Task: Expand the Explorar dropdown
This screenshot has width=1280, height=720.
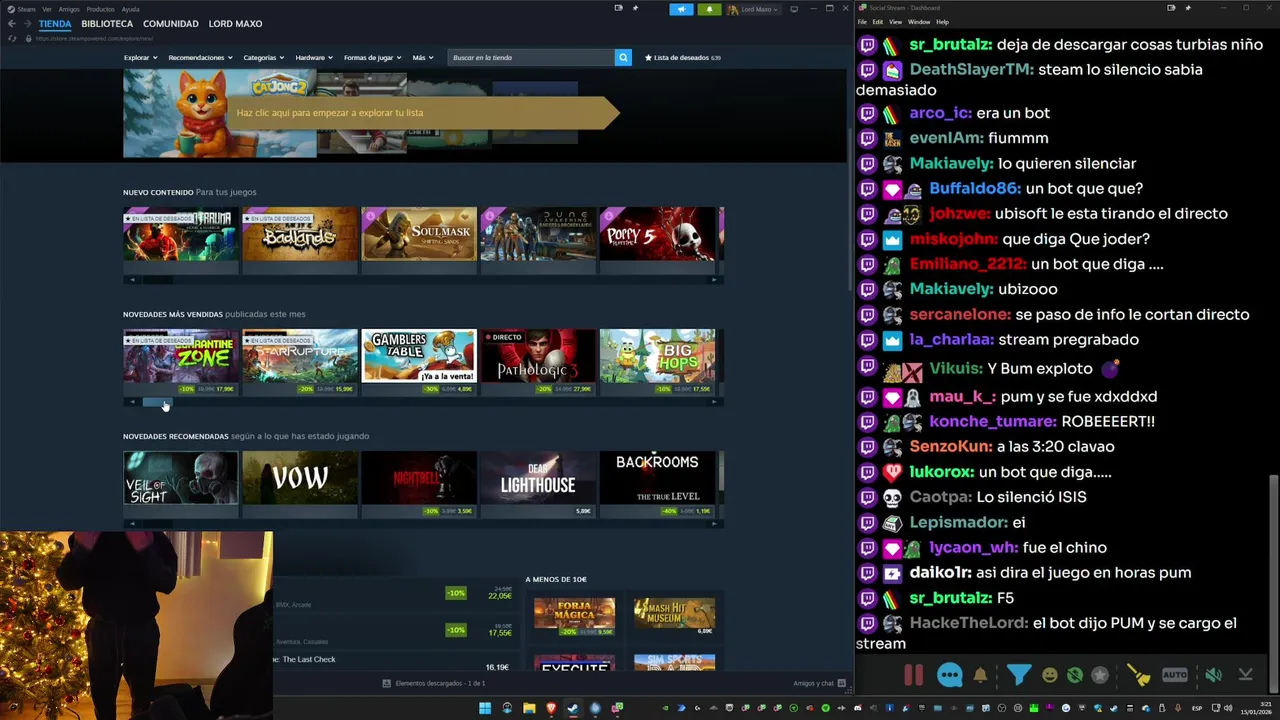Action: point(140,58)
